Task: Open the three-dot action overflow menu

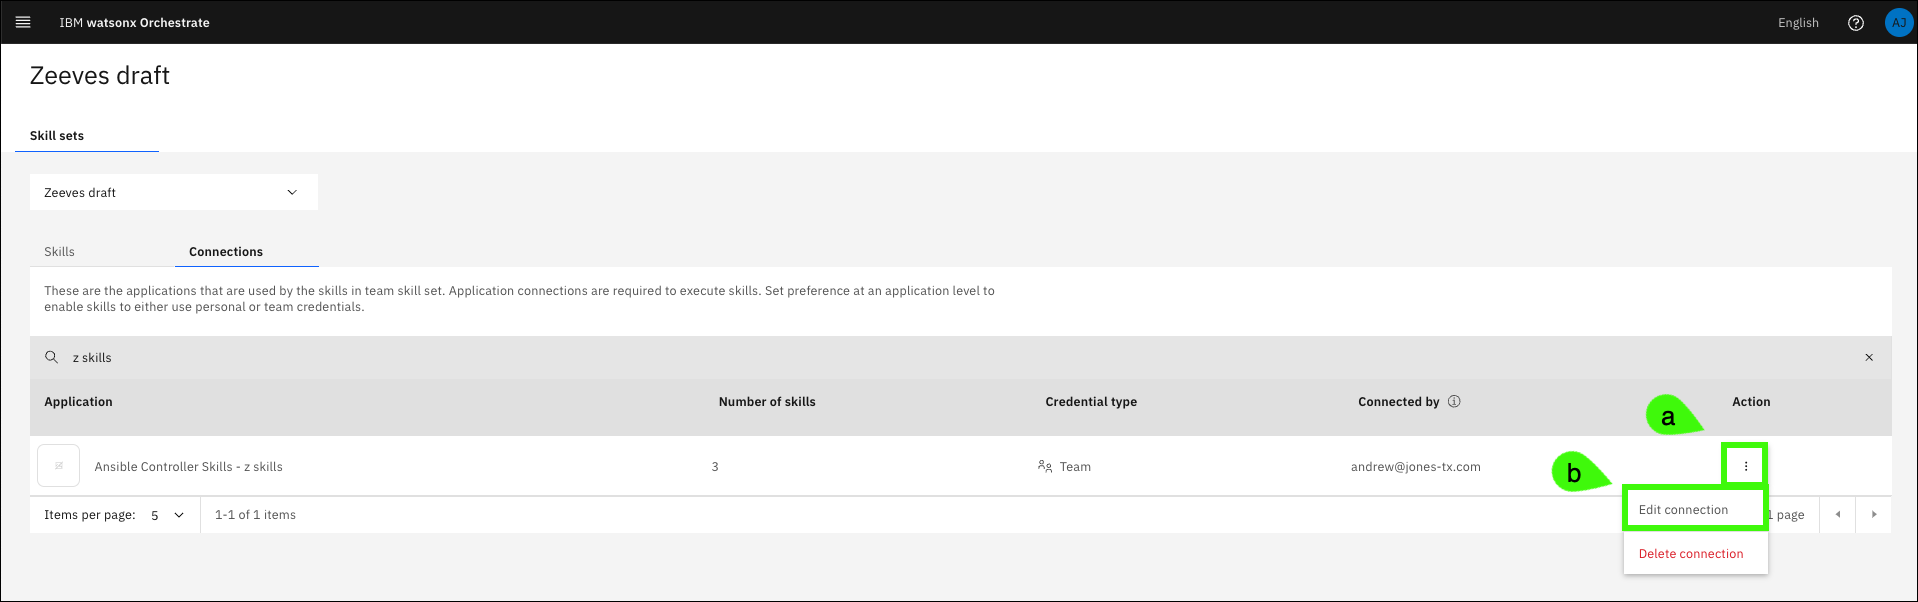Action: pyautogui.click(x=1746, y=466)
